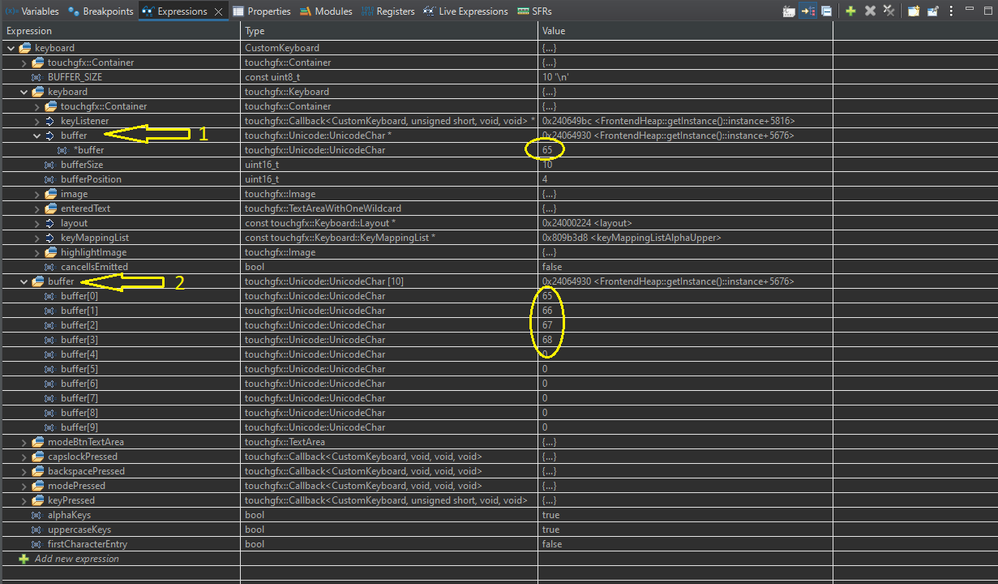This screenshot has height=584, width=998.
Task: Toggle Show Type Names toolbar icon
Action: (789, 11)
